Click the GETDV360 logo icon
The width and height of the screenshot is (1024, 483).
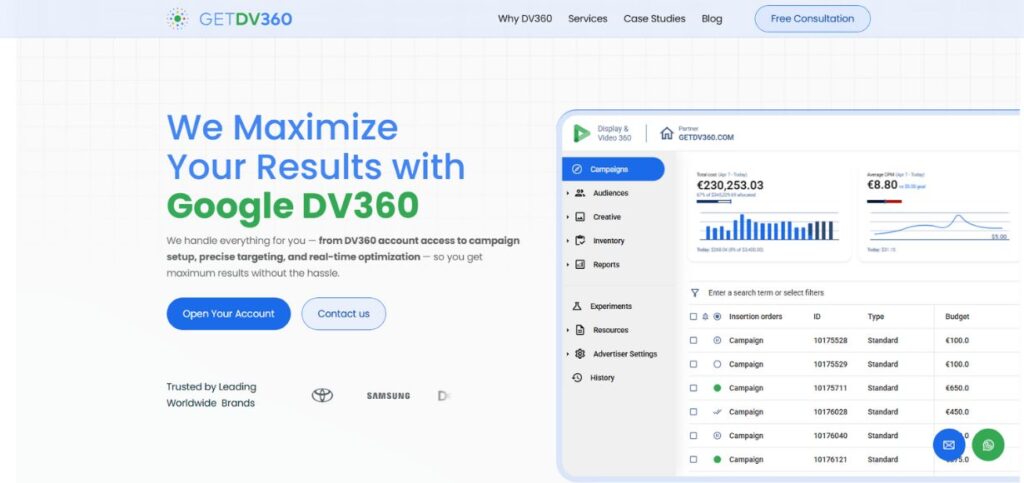(177, 19)
